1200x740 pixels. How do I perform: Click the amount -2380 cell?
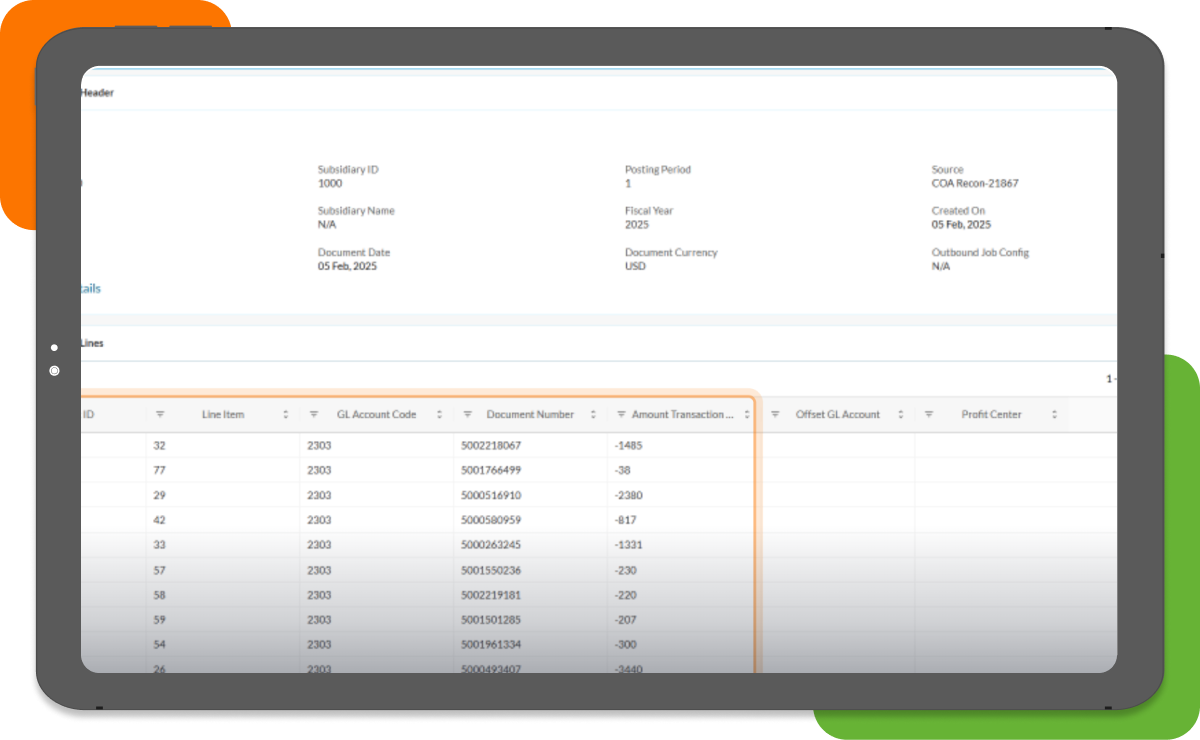pyautogui.click(x=628, y=495)
